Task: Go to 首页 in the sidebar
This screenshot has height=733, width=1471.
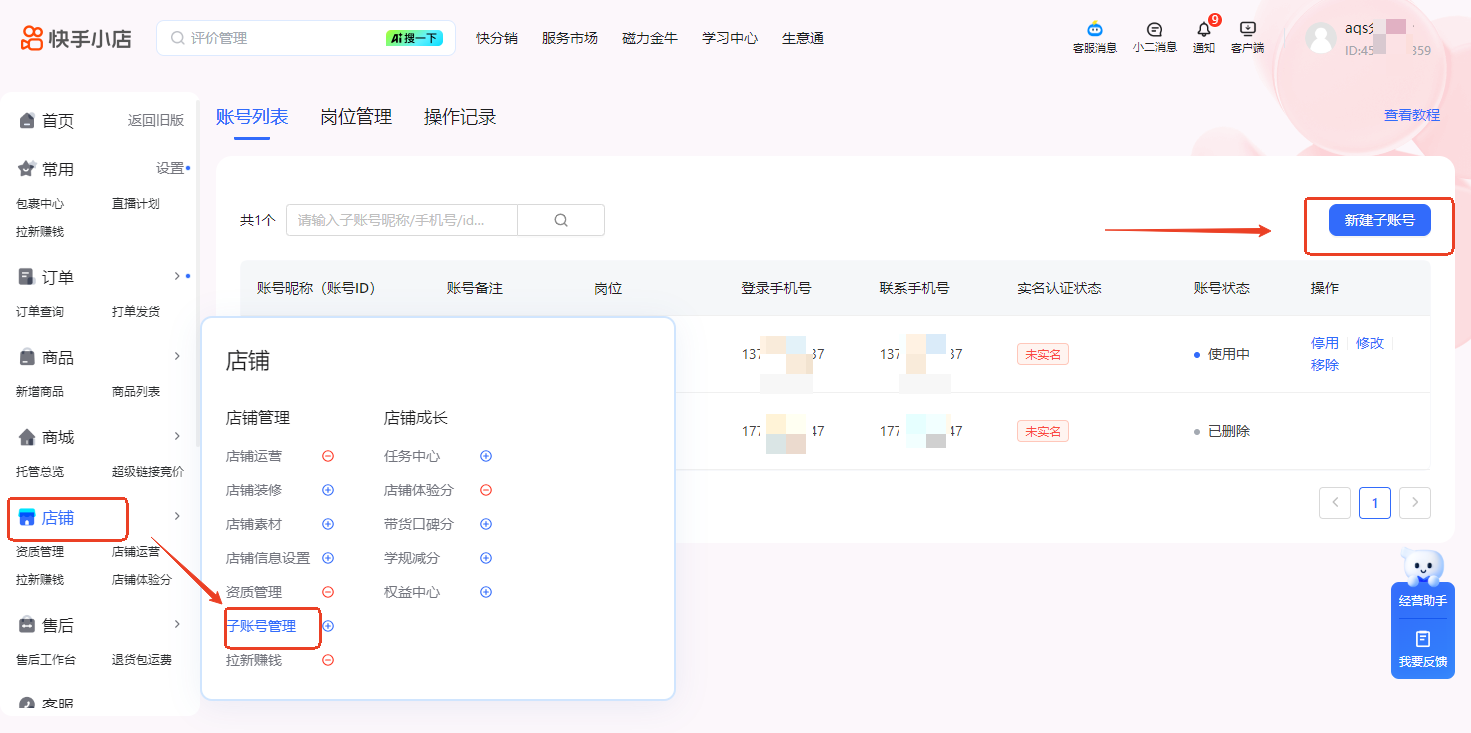Action: click(58, 121)
